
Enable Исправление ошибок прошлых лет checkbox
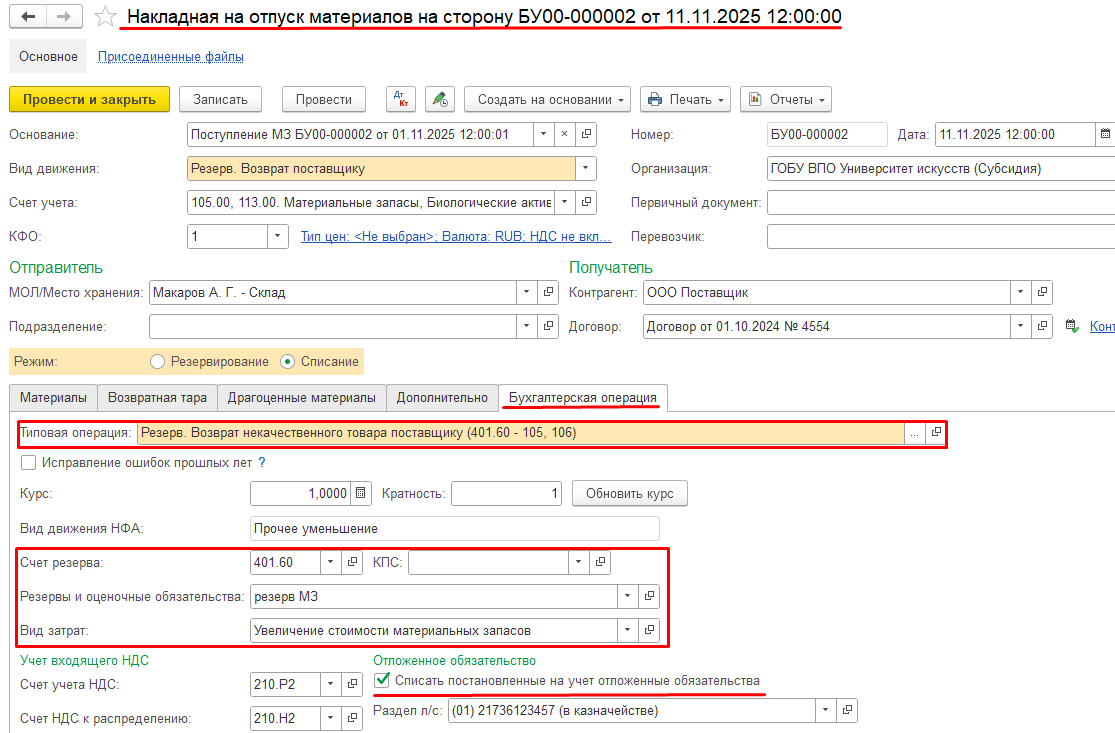[29, 463]
